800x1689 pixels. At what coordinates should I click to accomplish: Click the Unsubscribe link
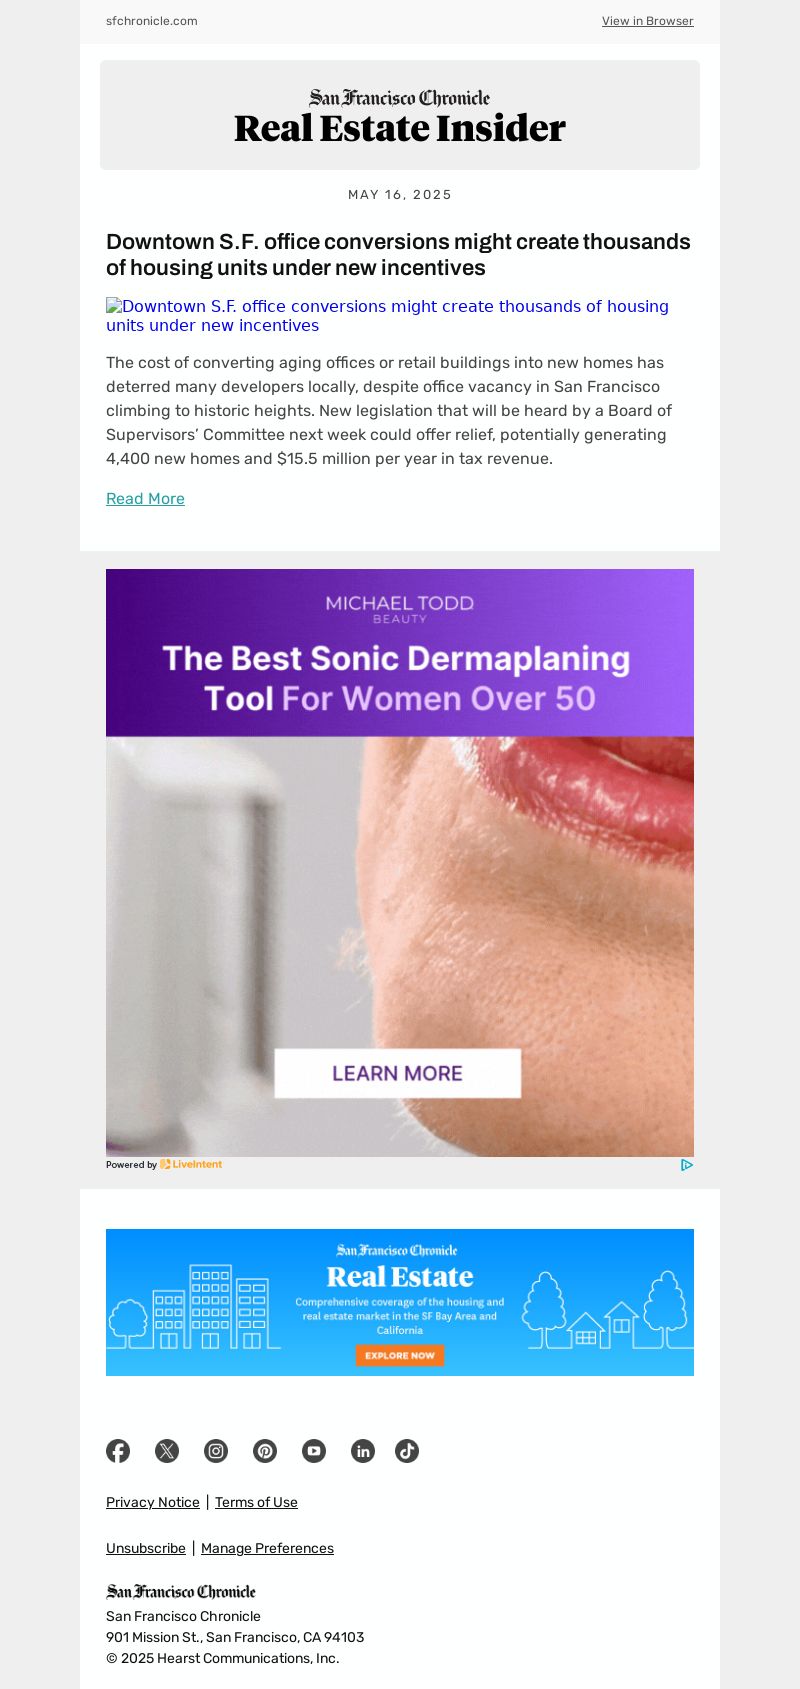click(x=146, y=1548)
